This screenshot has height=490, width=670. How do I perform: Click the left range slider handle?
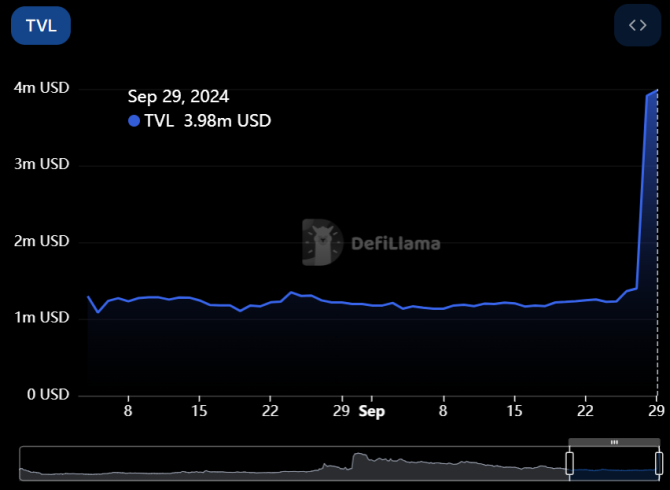point(570,464)
